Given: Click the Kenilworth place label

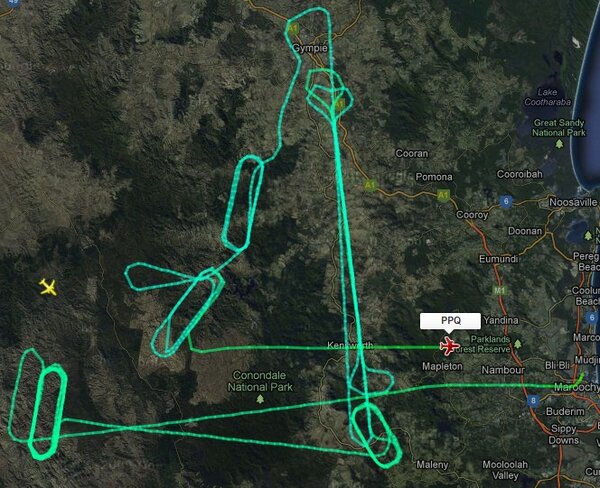Looking at the screenshot, I should pyautogui.click(x=350, y=345).
